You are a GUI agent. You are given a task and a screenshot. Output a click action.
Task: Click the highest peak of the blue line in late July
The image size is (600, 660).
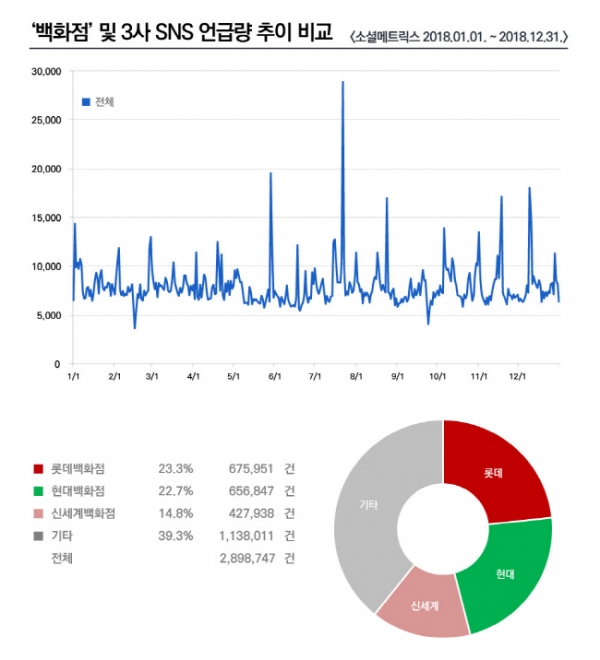coord(343,82)
